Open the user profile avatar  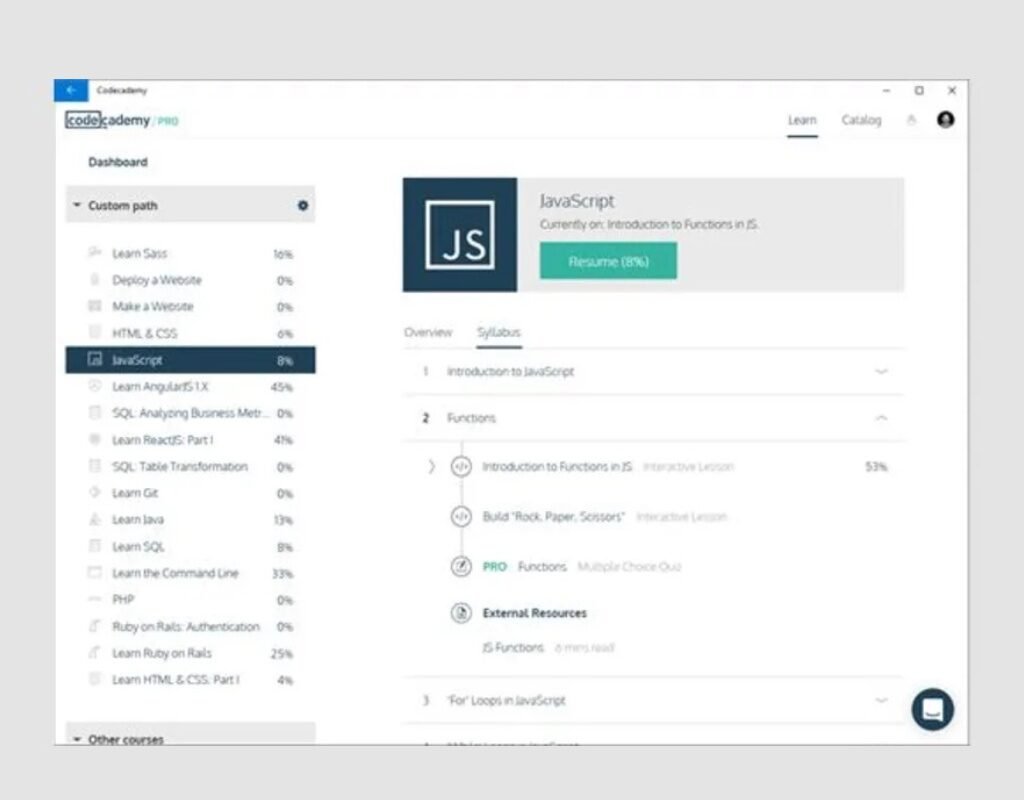[946, 120]
